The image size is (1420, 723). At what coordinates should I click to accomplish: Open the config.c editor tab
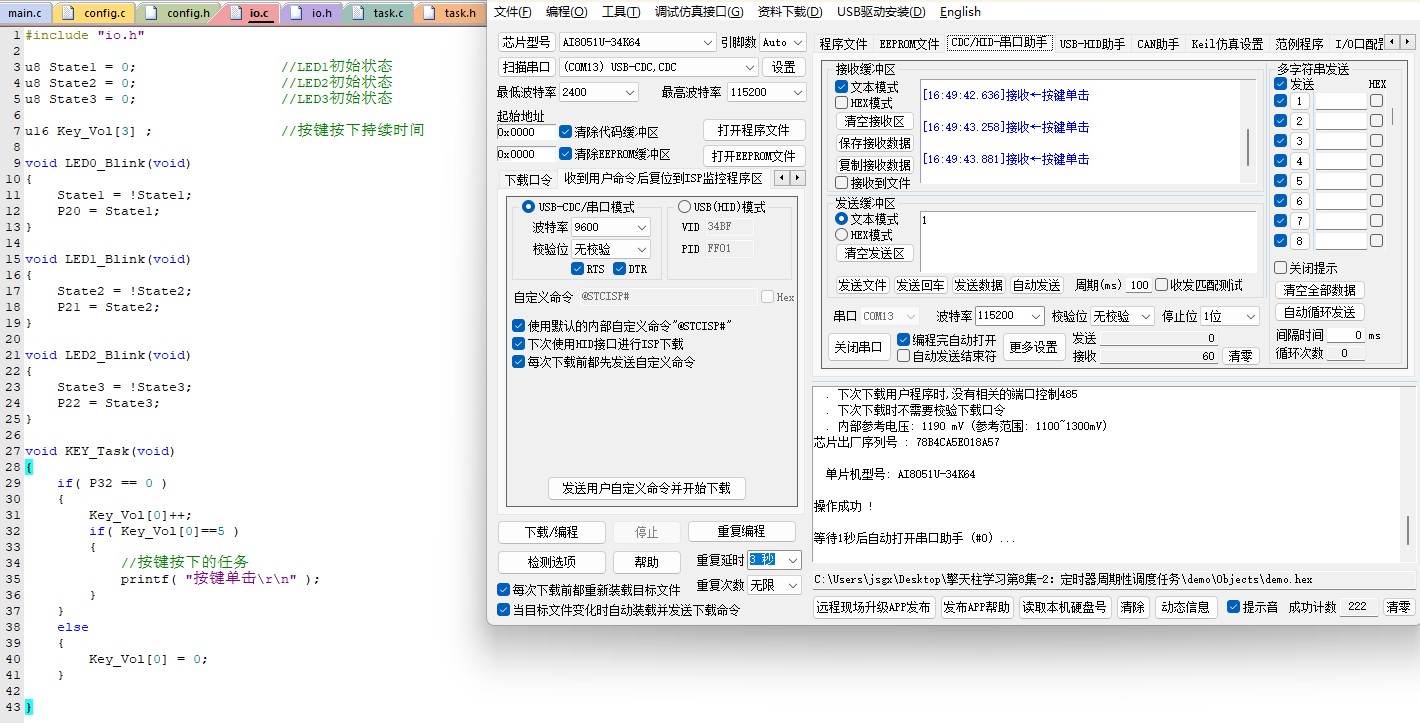(x=95, y=13)
